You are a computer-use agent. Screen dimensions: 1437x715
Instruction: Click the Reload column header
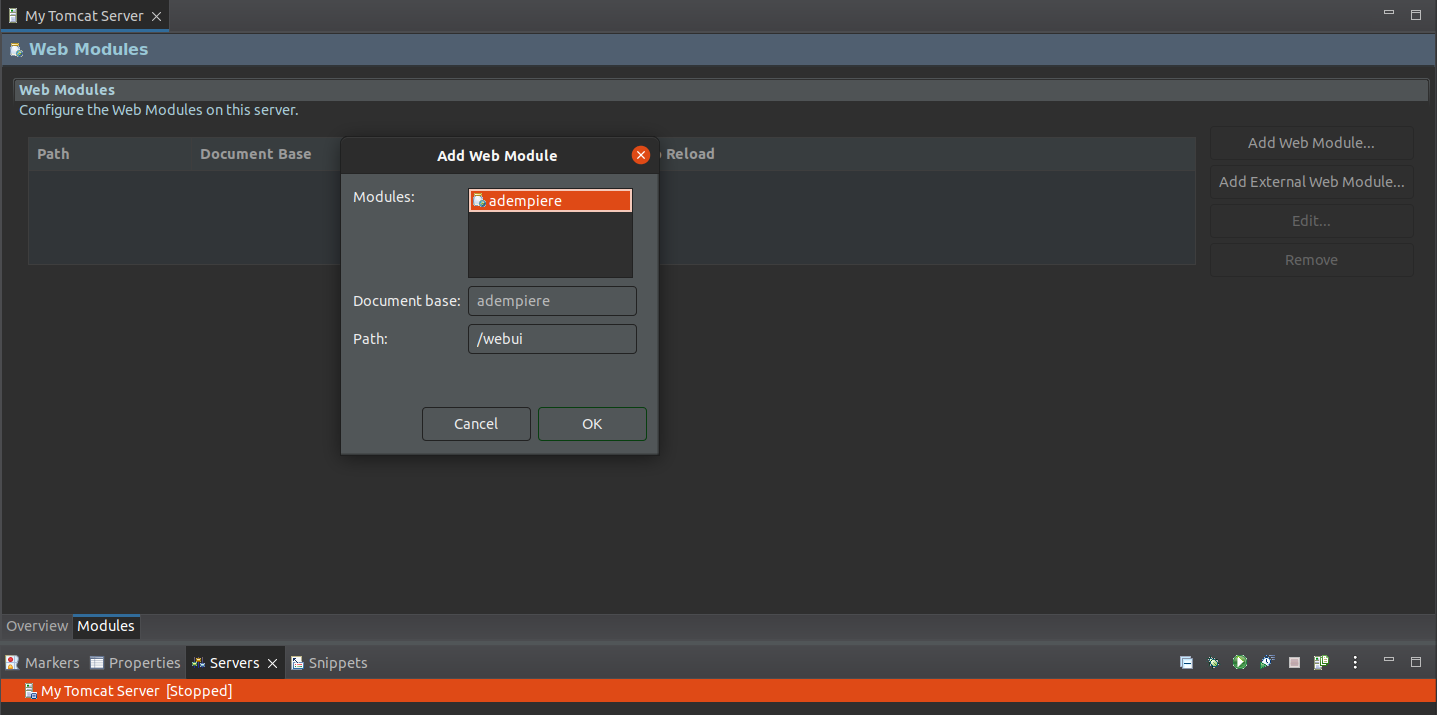click(x=690, y=154)
